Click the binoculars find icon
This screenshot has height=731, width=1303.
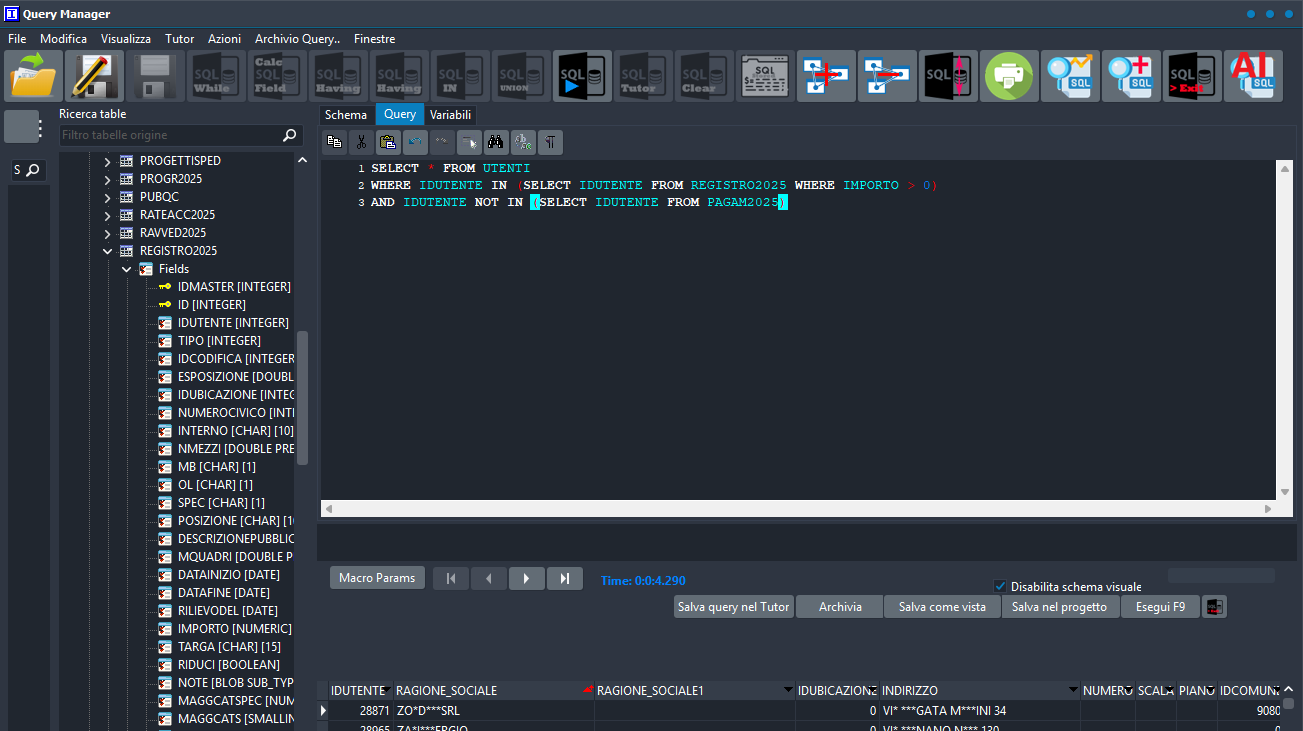pyautogui.click(x=496, y=142)
